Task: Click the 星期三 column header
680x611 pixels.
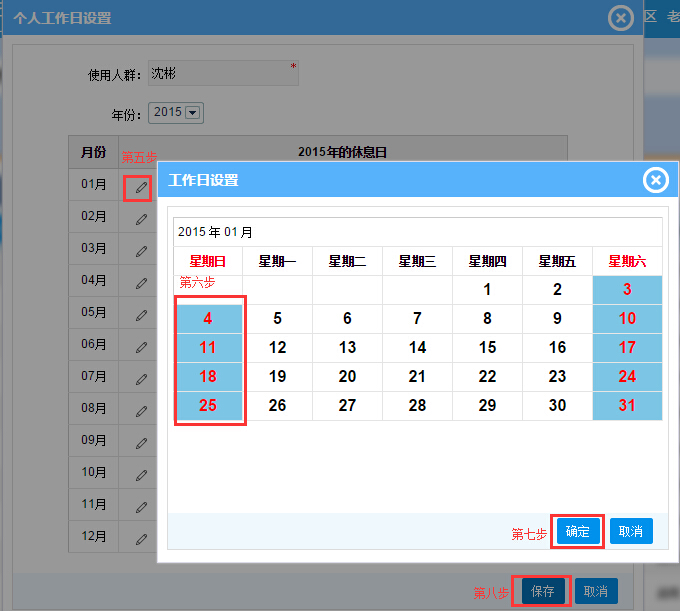Action: click(x=417, y=261)
